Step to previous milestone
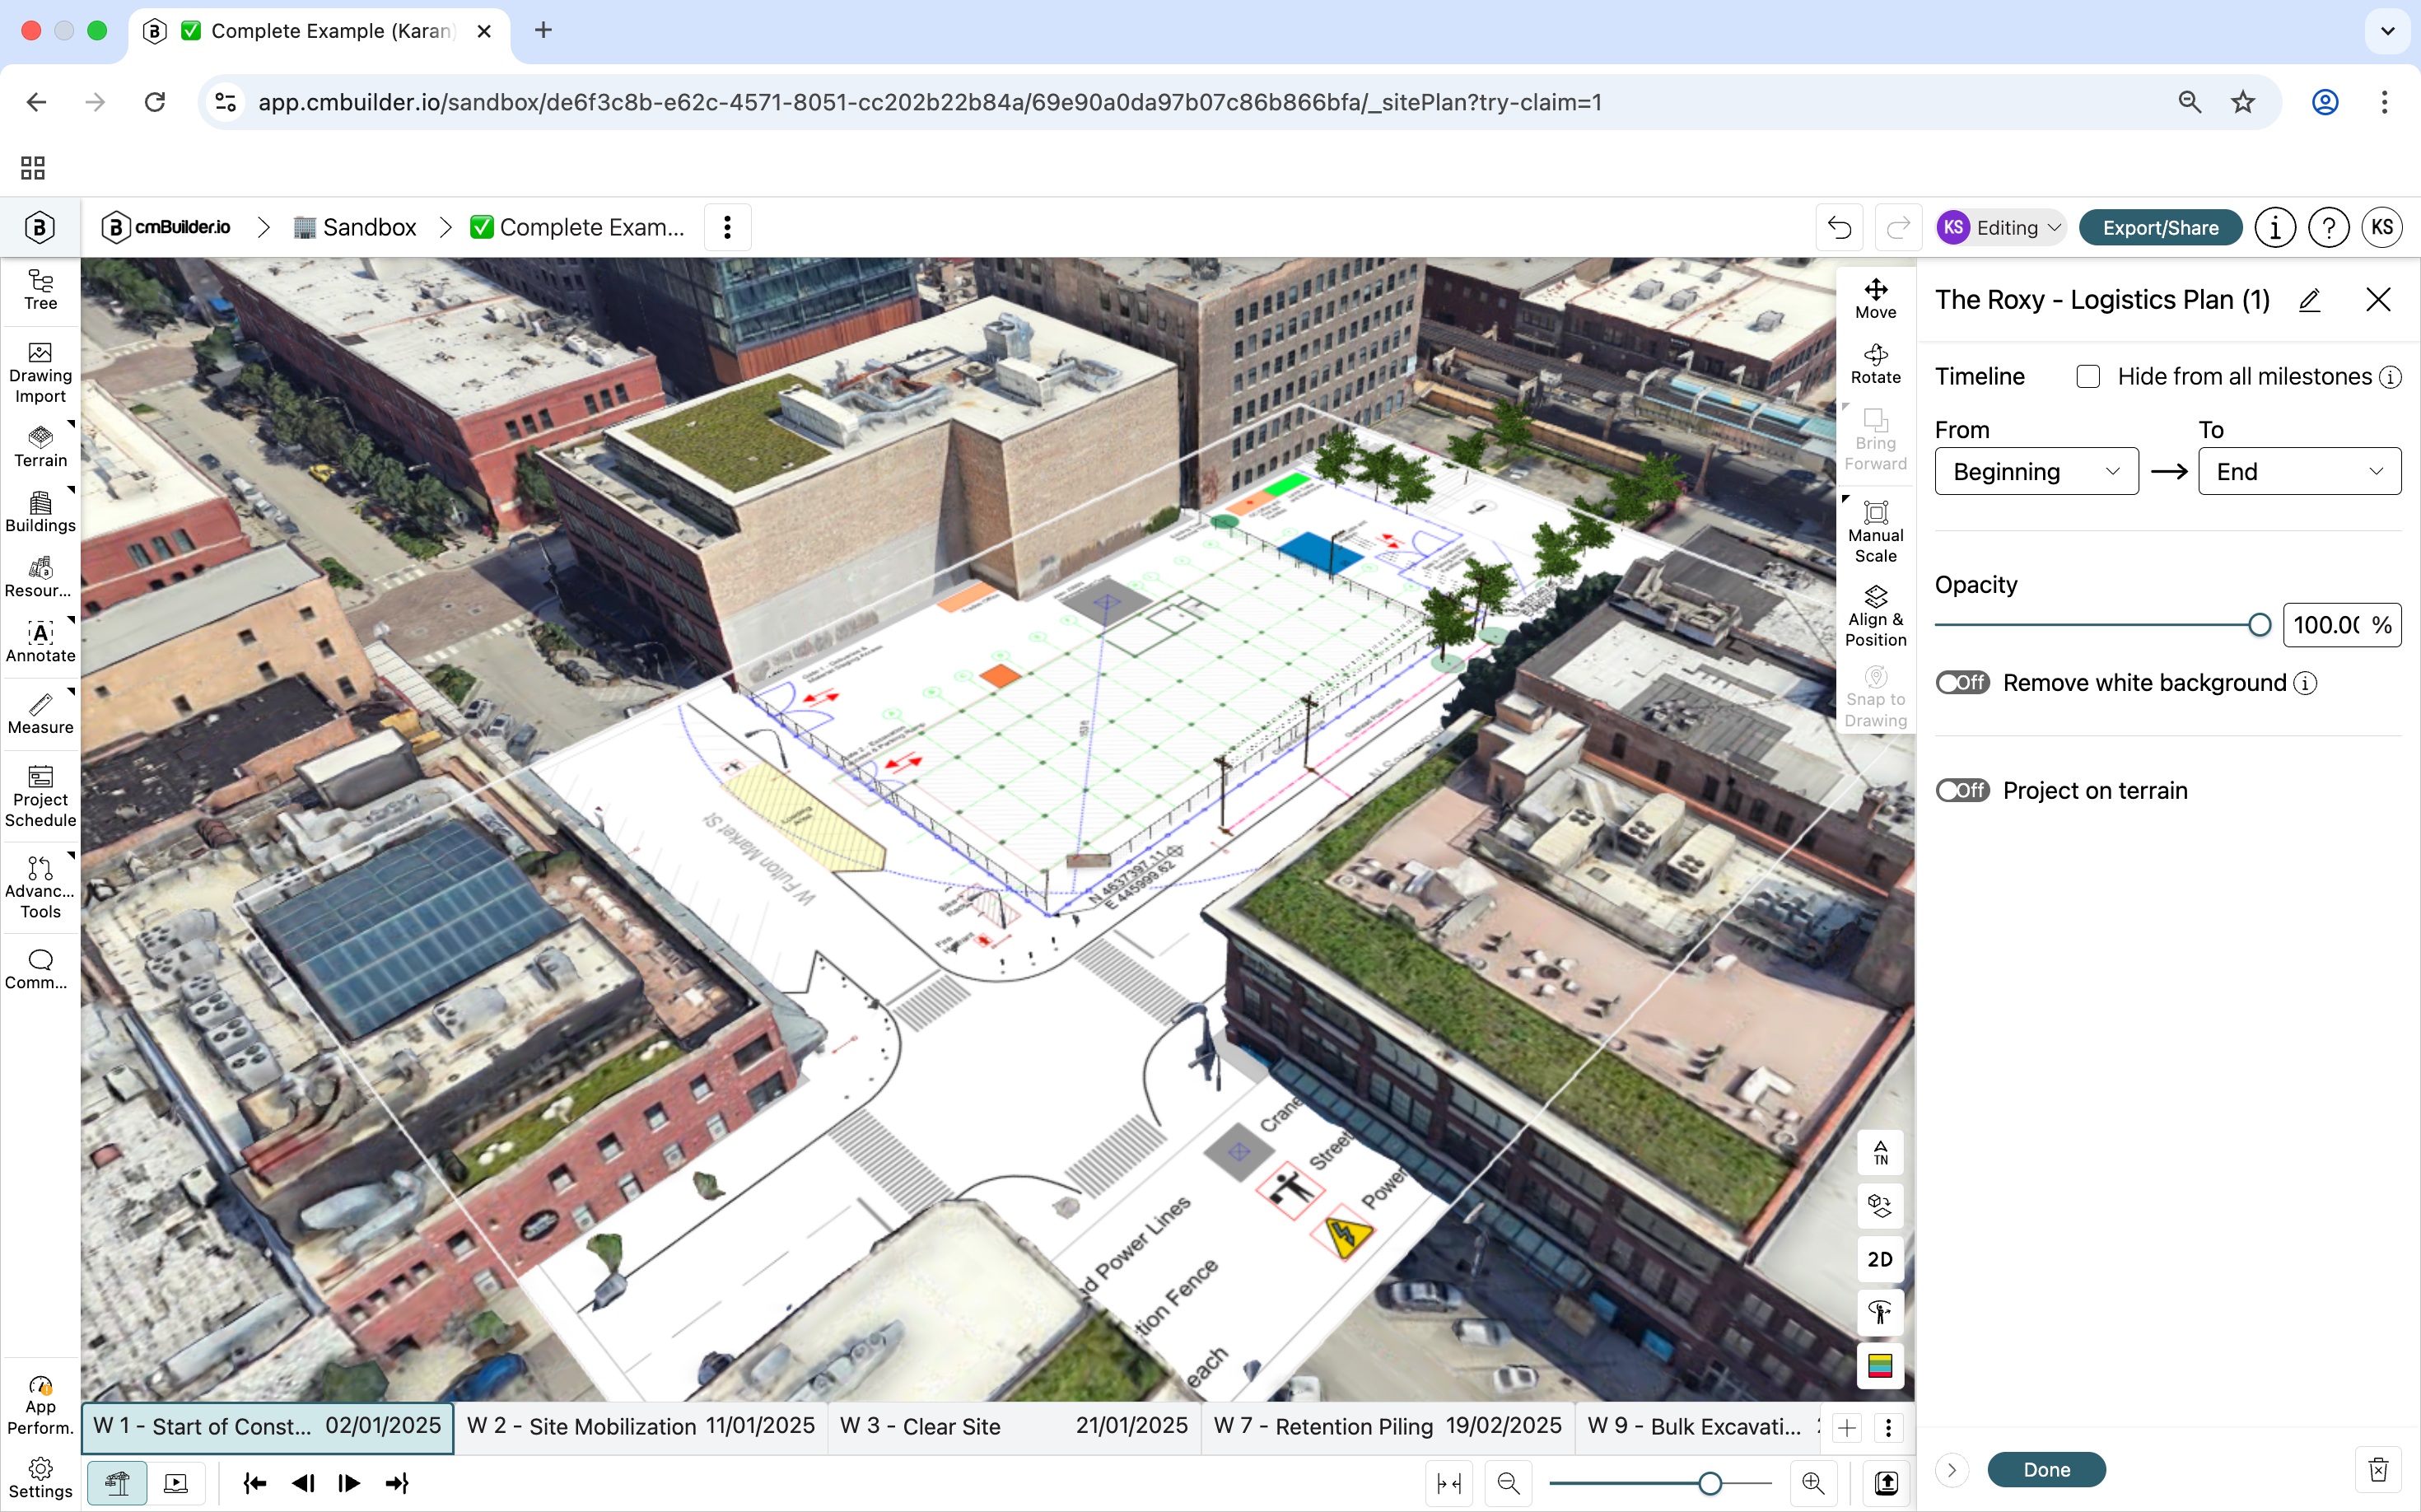Screen dimensions: 2421x1512 (303, 1483)
